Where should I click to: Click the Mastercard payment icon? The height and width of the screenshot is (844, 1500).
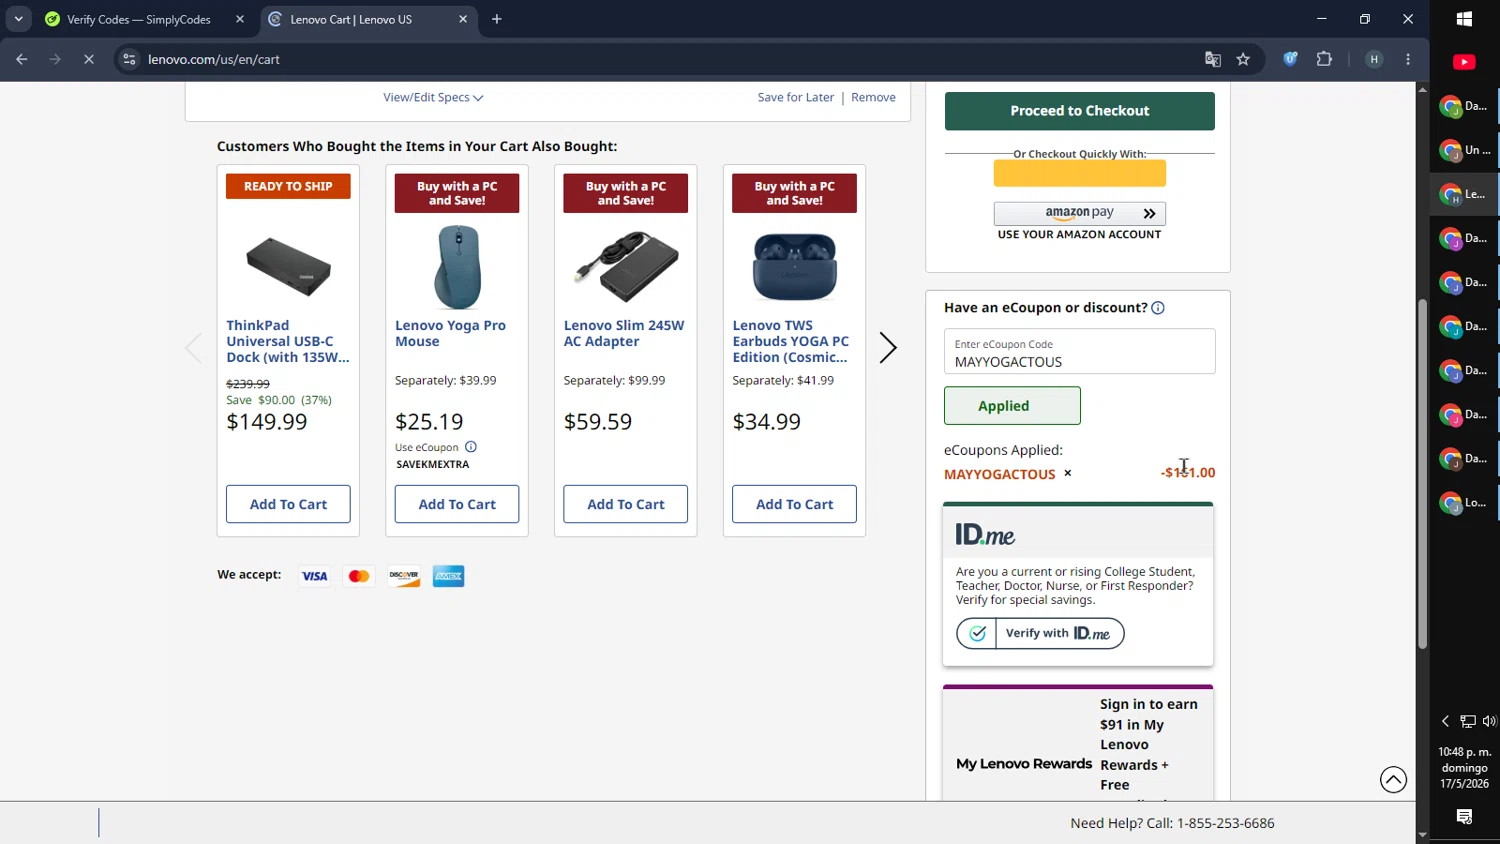[359, 576]
